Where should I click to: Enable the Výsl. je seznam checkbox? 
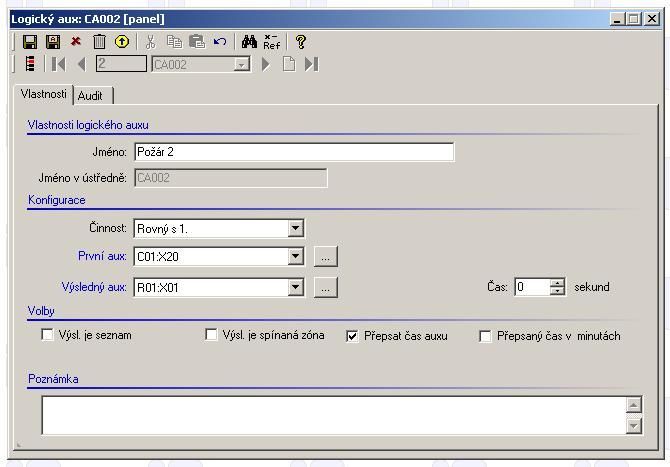(x=47, y=336)
